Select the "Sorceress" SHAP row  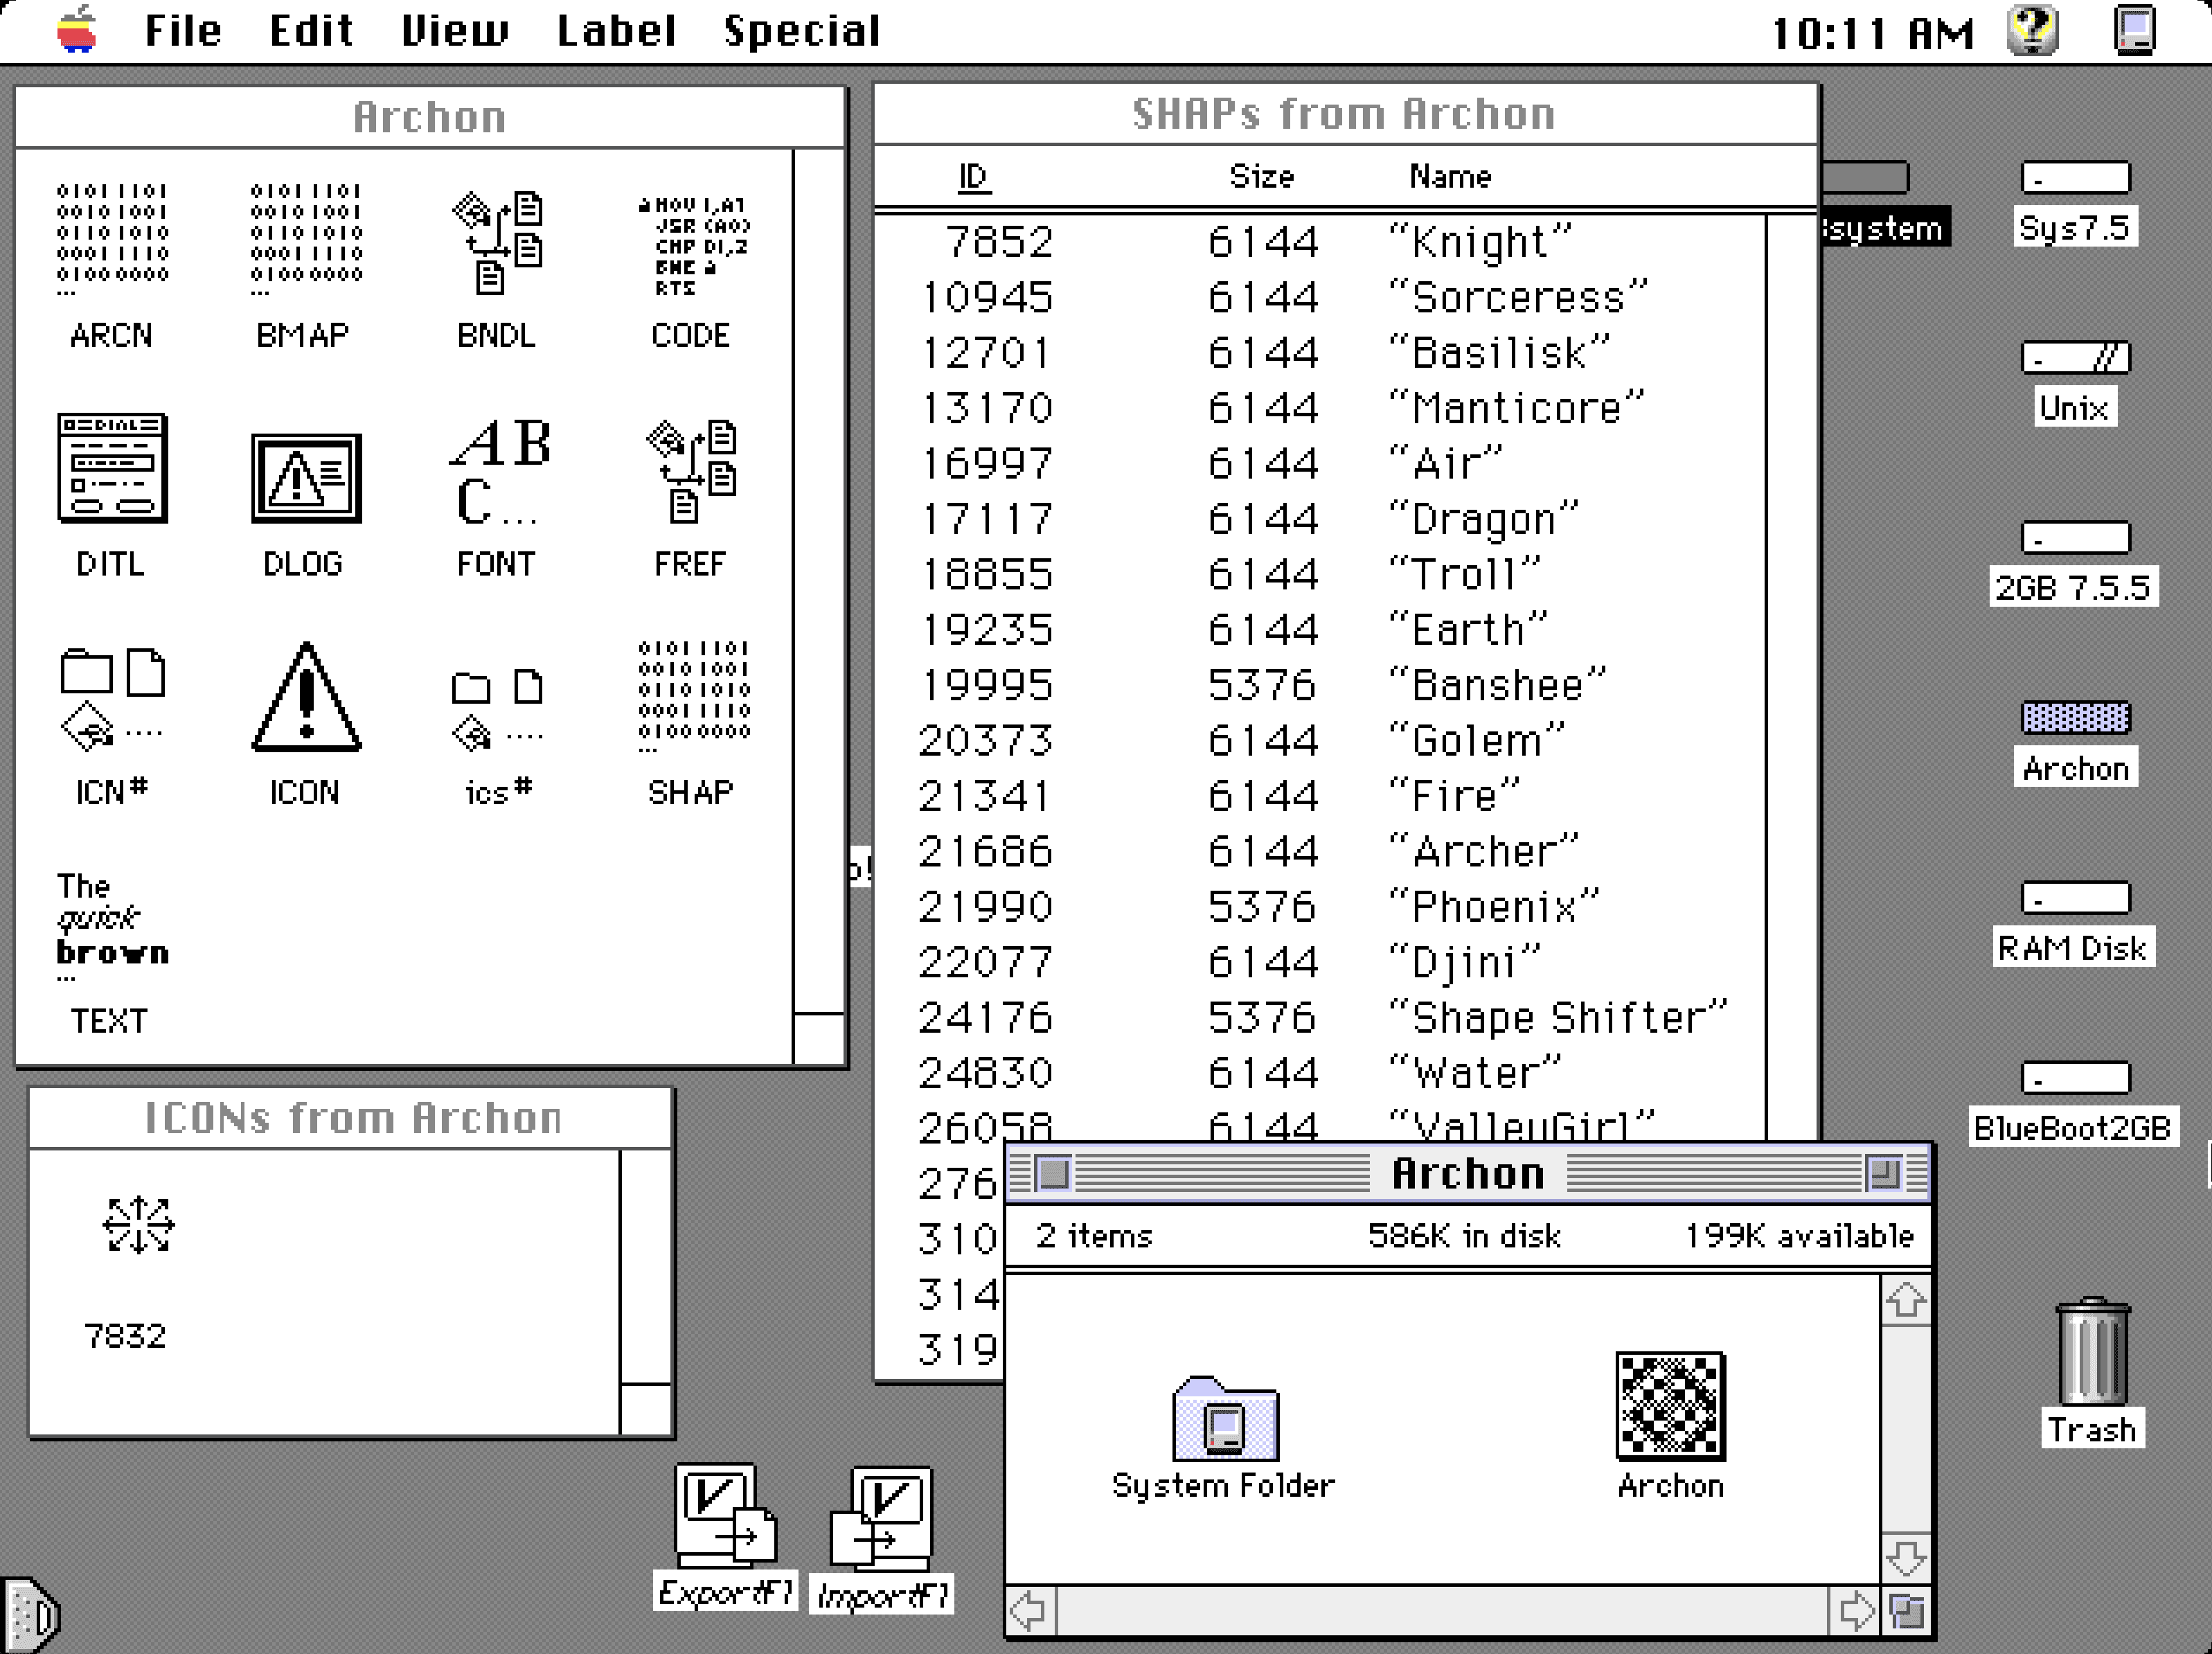click(1320, 297)
